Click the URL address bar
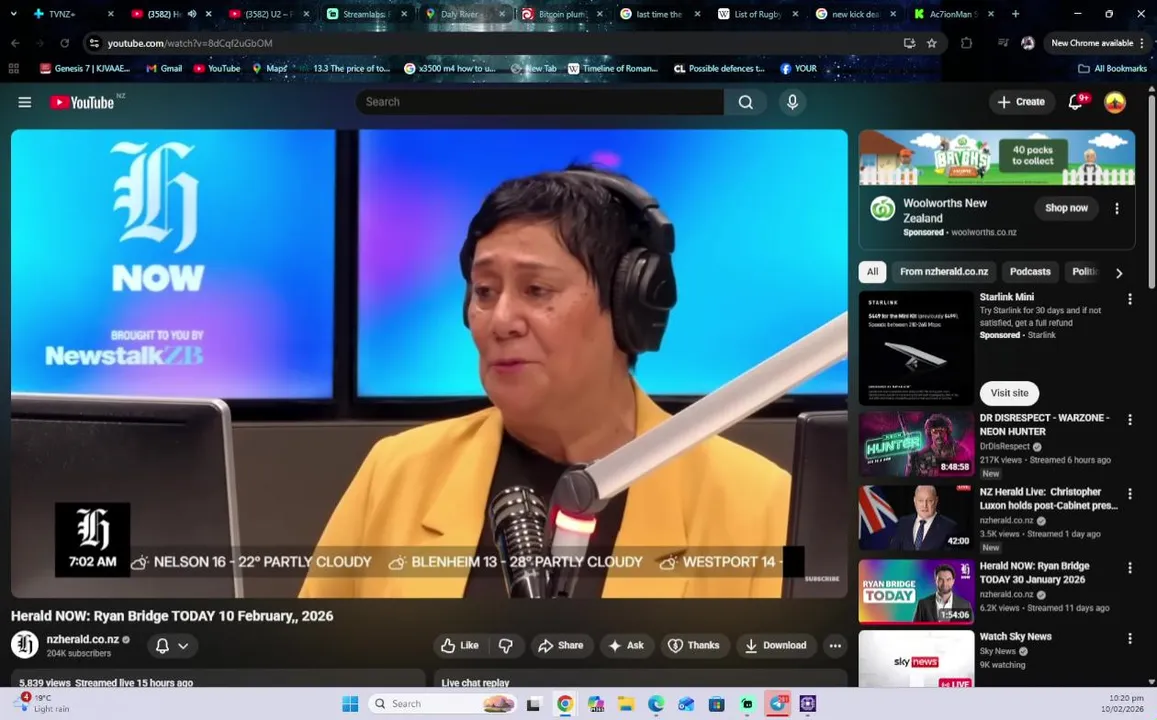The image size is (1157, 720). [502, 44]
